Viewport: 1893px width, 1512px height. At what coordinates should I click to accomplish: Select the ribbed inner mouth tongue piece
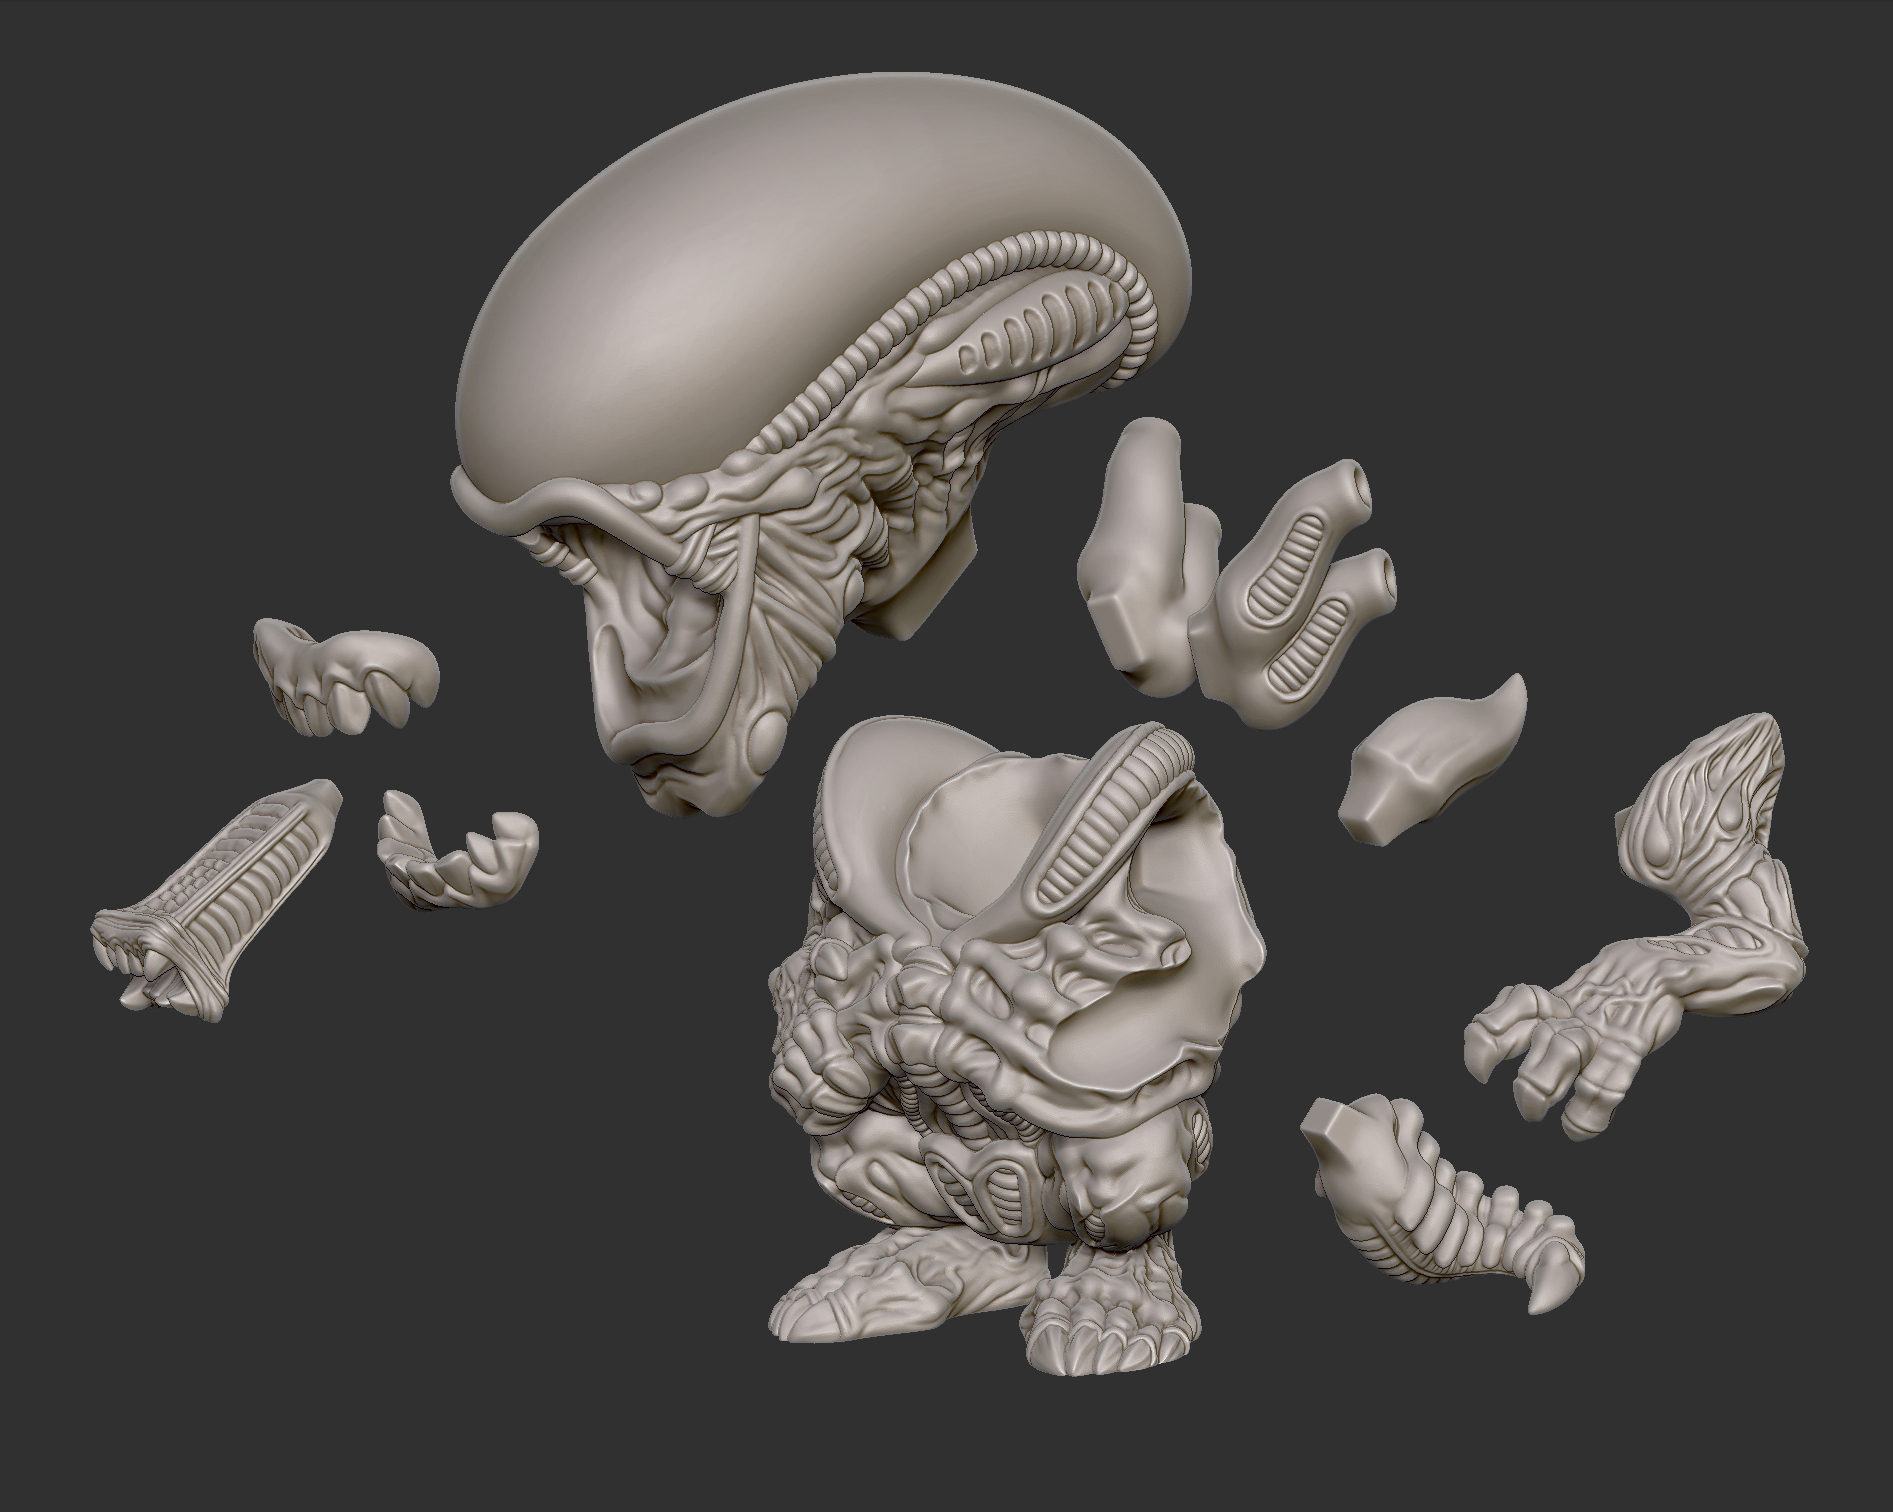tap(215, 900)
